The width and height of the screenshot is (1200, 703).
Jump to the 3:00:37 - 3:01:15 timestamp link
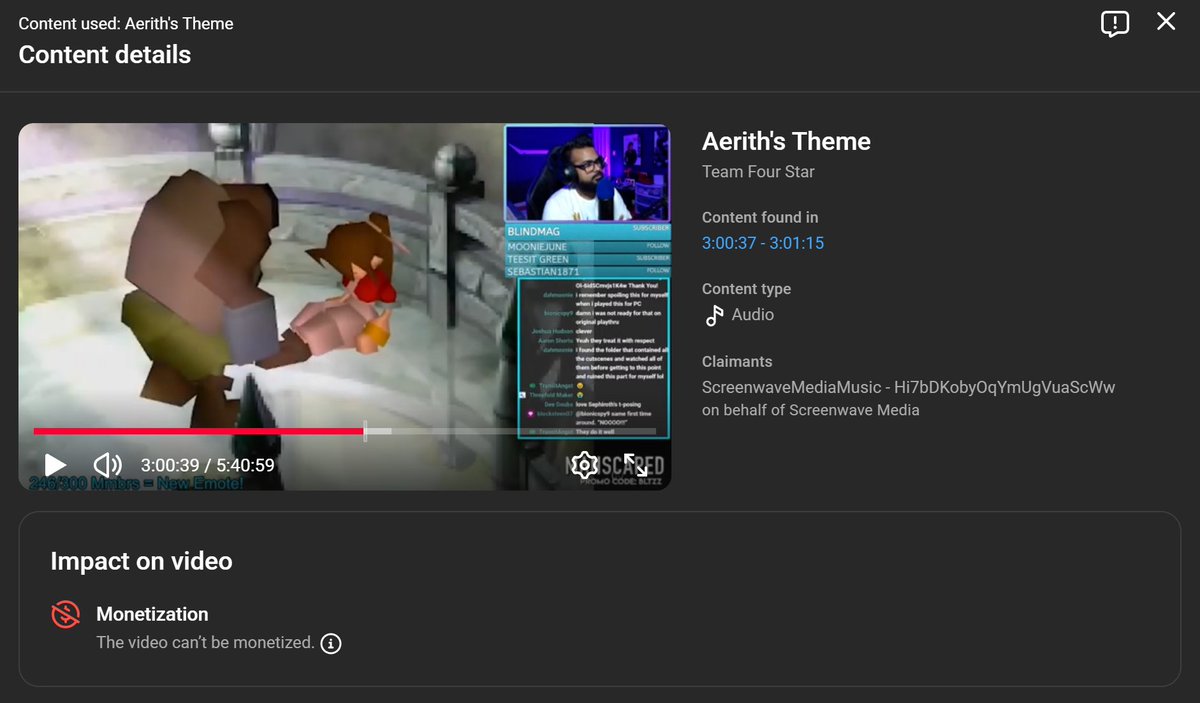pyautogui.click(x=763, y=243)
